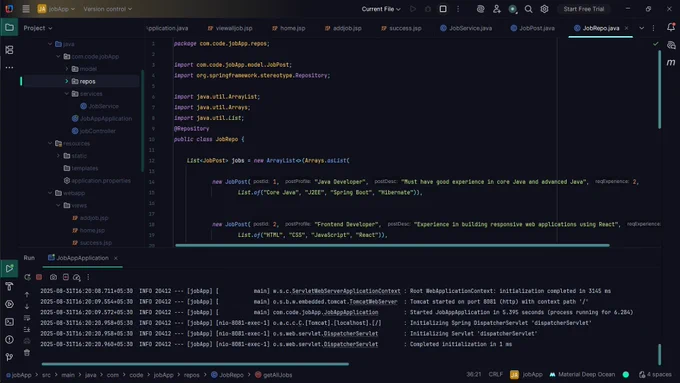Screen dimensions: 680x383
Task: Open JobAppApplication link in console log
Action: [x=351, y=312]
